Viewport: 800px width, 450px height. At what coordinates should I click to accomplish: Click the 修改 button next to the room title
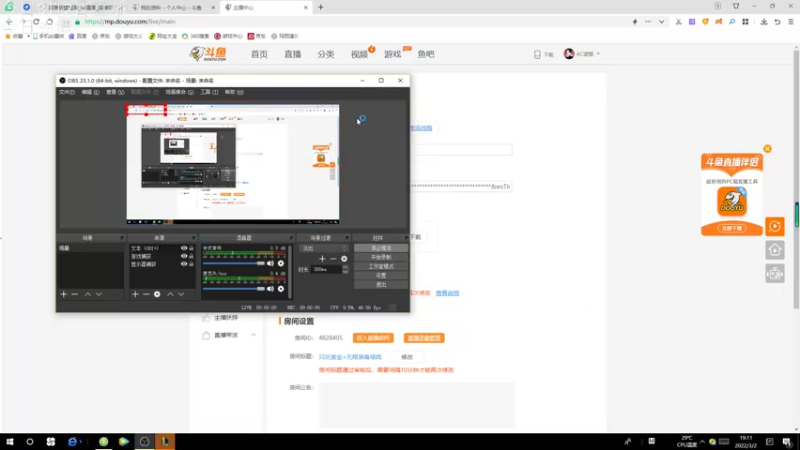pyautogui.click(x=407, y=357)
